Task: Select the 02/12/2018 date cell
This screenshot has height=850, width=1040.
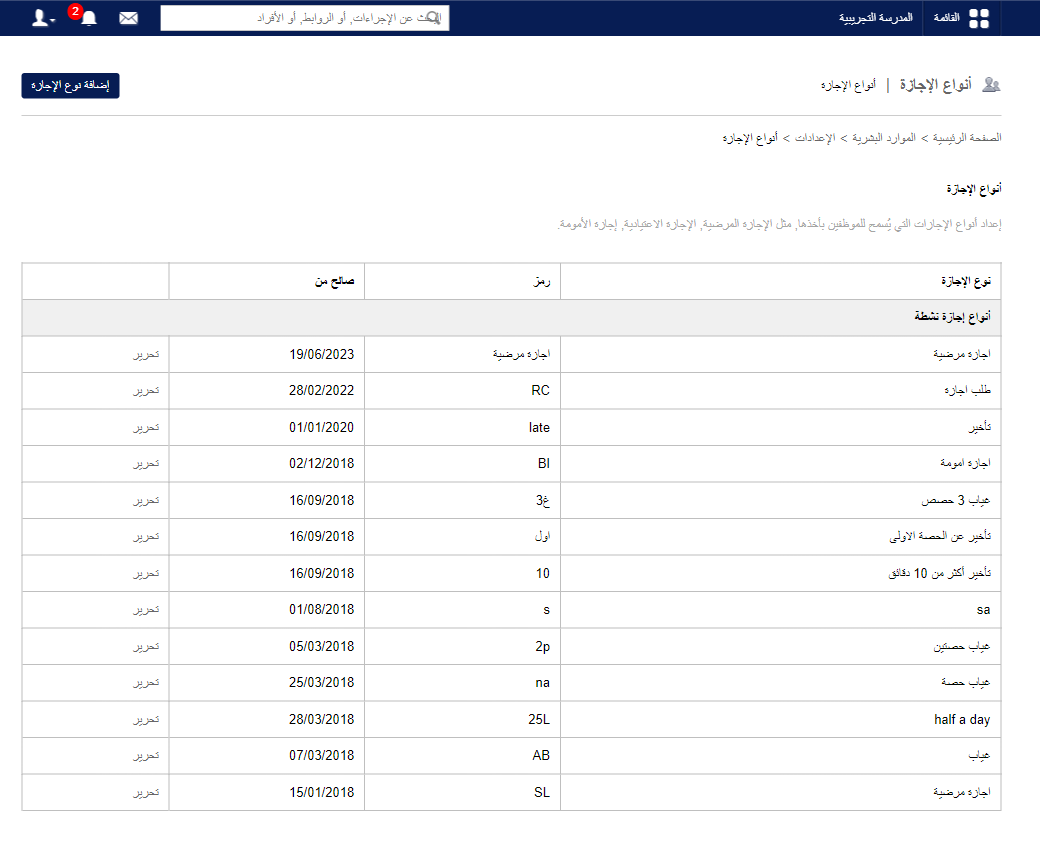Action: (267, 463)
